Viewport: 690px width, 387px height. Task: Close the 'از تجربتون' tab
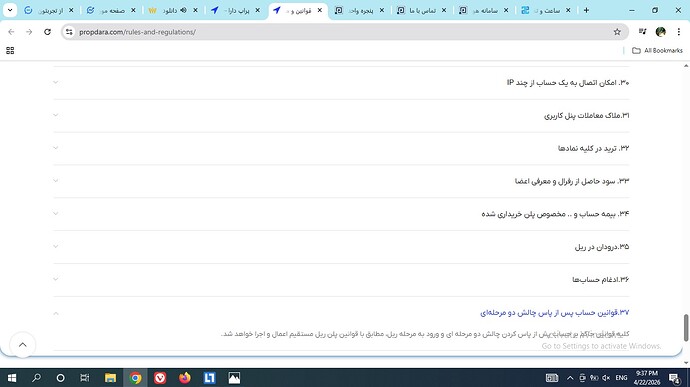coord(71,10)
